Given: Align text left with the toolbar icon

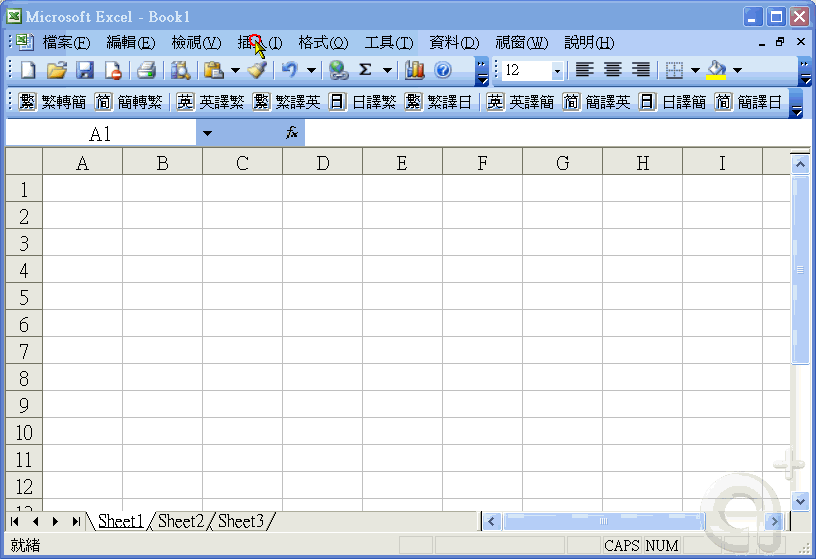Looking at the screenshot, I should point(584,70).
